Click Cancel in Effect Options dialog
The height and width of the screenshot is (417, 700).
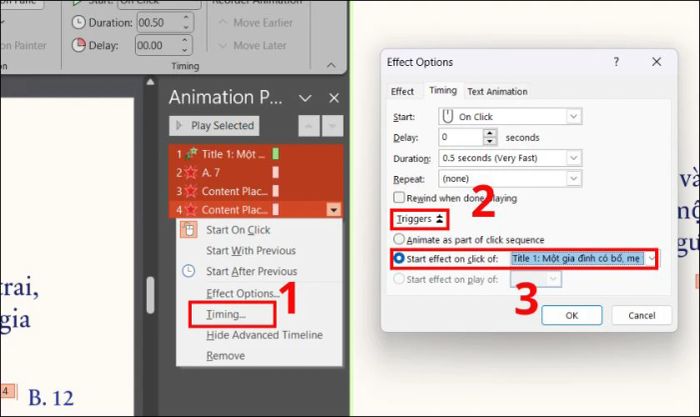(x=642, y=315)
